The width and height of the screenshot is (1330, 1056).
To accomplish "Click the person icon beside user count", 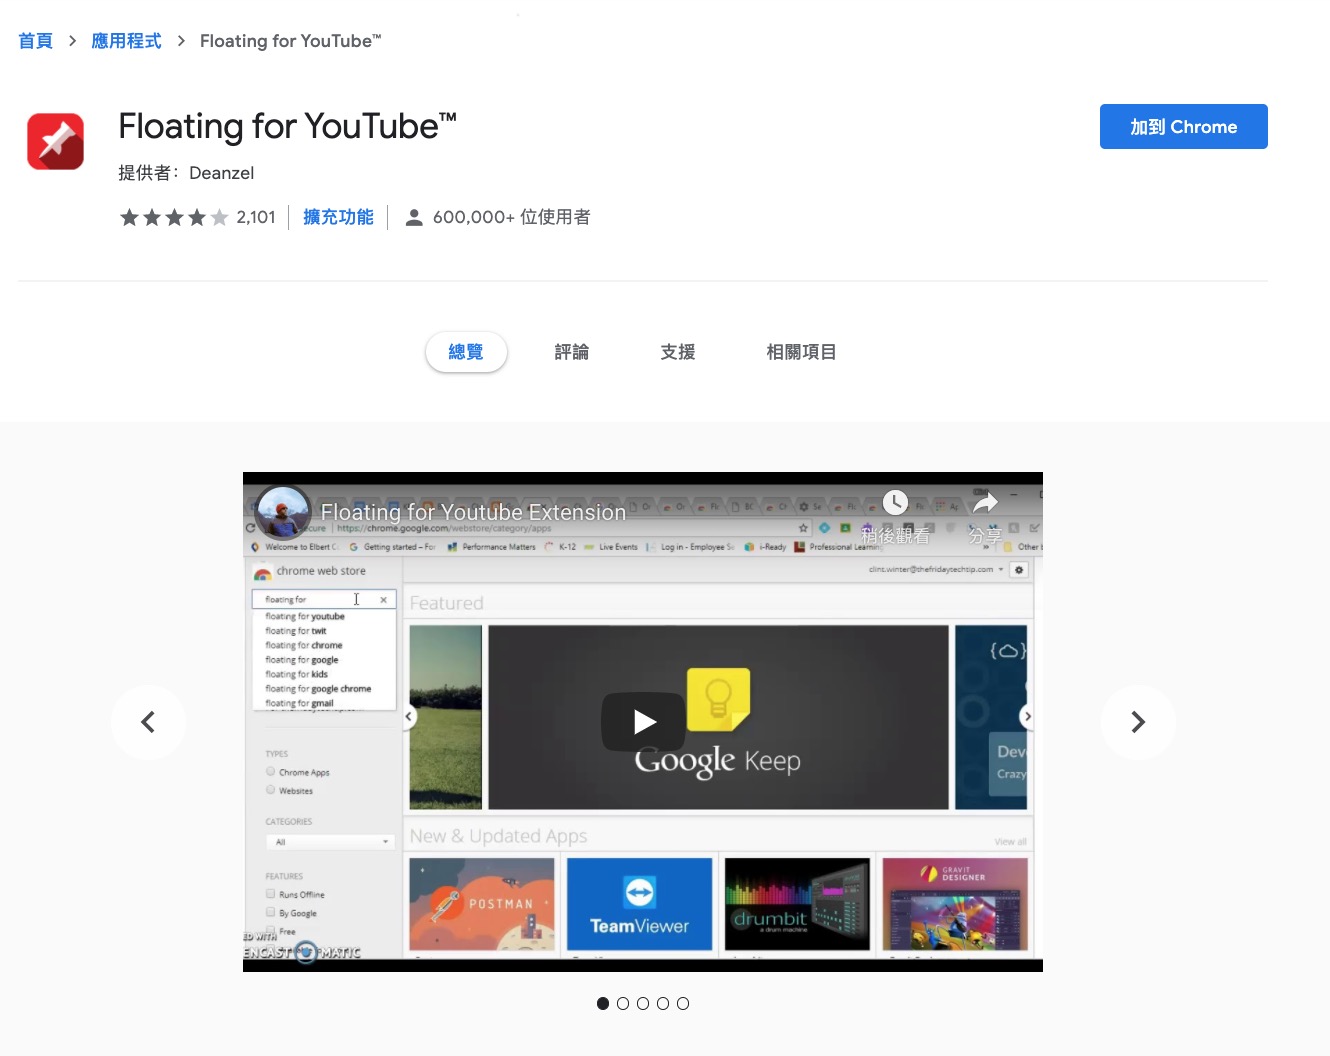I will click(x=414, y=217).
